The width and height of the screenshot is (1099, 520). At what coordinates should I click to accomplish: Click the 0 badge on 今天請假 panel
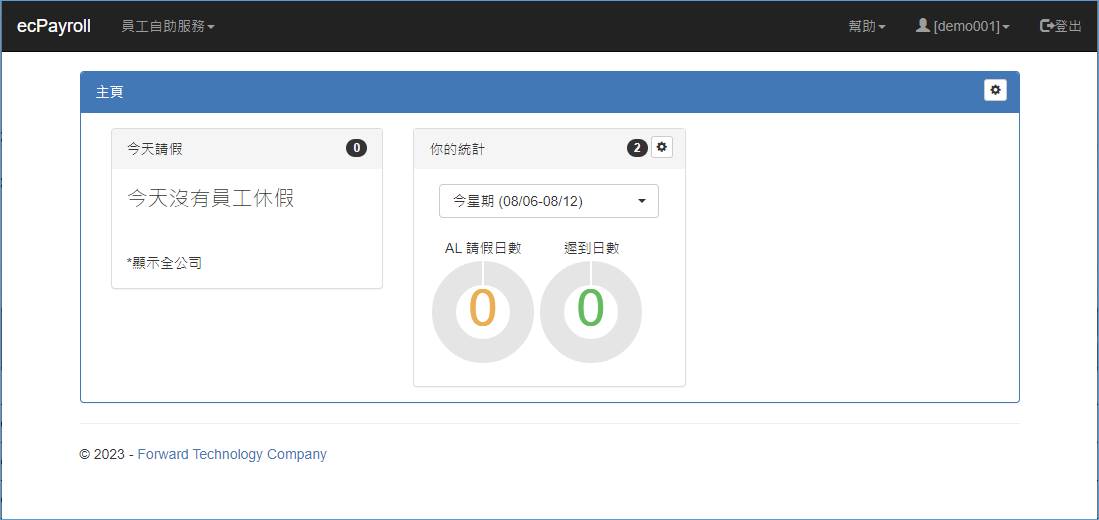pyautogui.click(x=356, y=148)
